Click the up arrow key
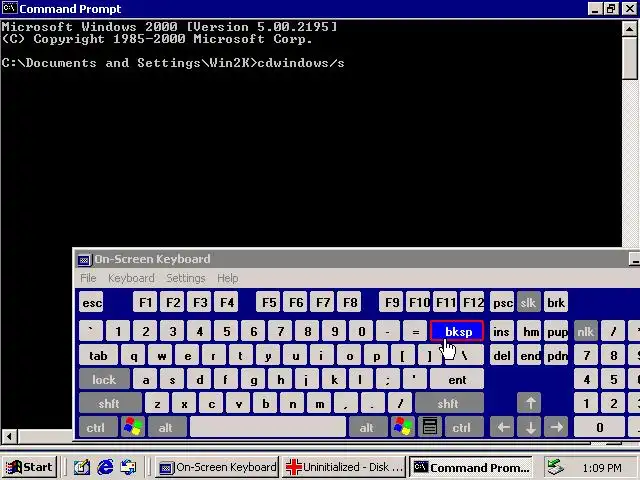This screenshot has width=640, height=480. [530, 403]
